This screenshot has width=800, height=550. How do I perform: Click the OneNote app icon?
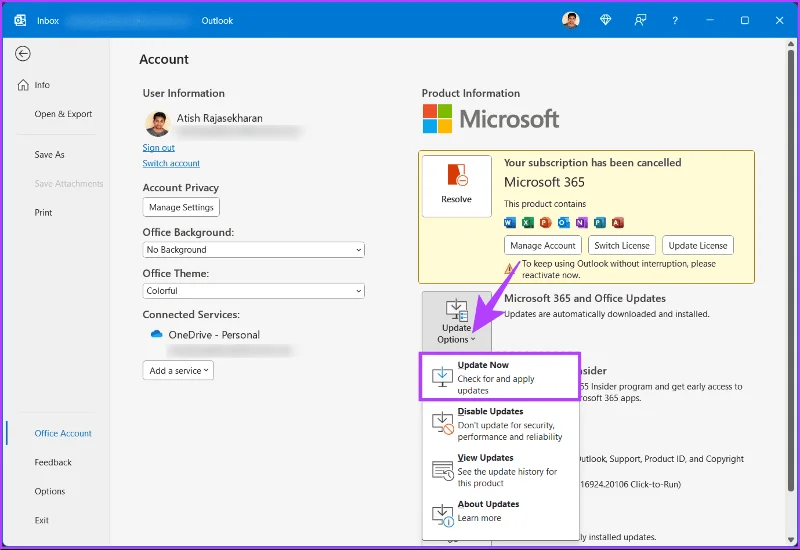coord(581,222)
